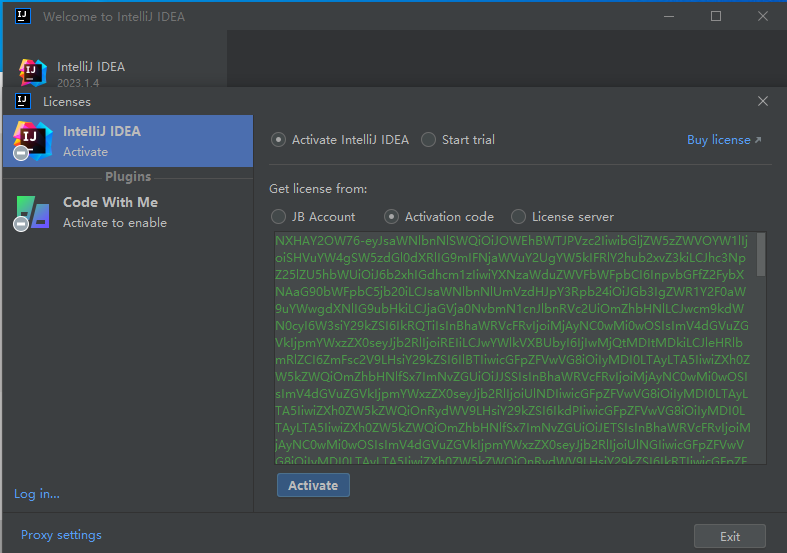Choose Activation code as license source
787x553 pixels.
coord(392,216)
